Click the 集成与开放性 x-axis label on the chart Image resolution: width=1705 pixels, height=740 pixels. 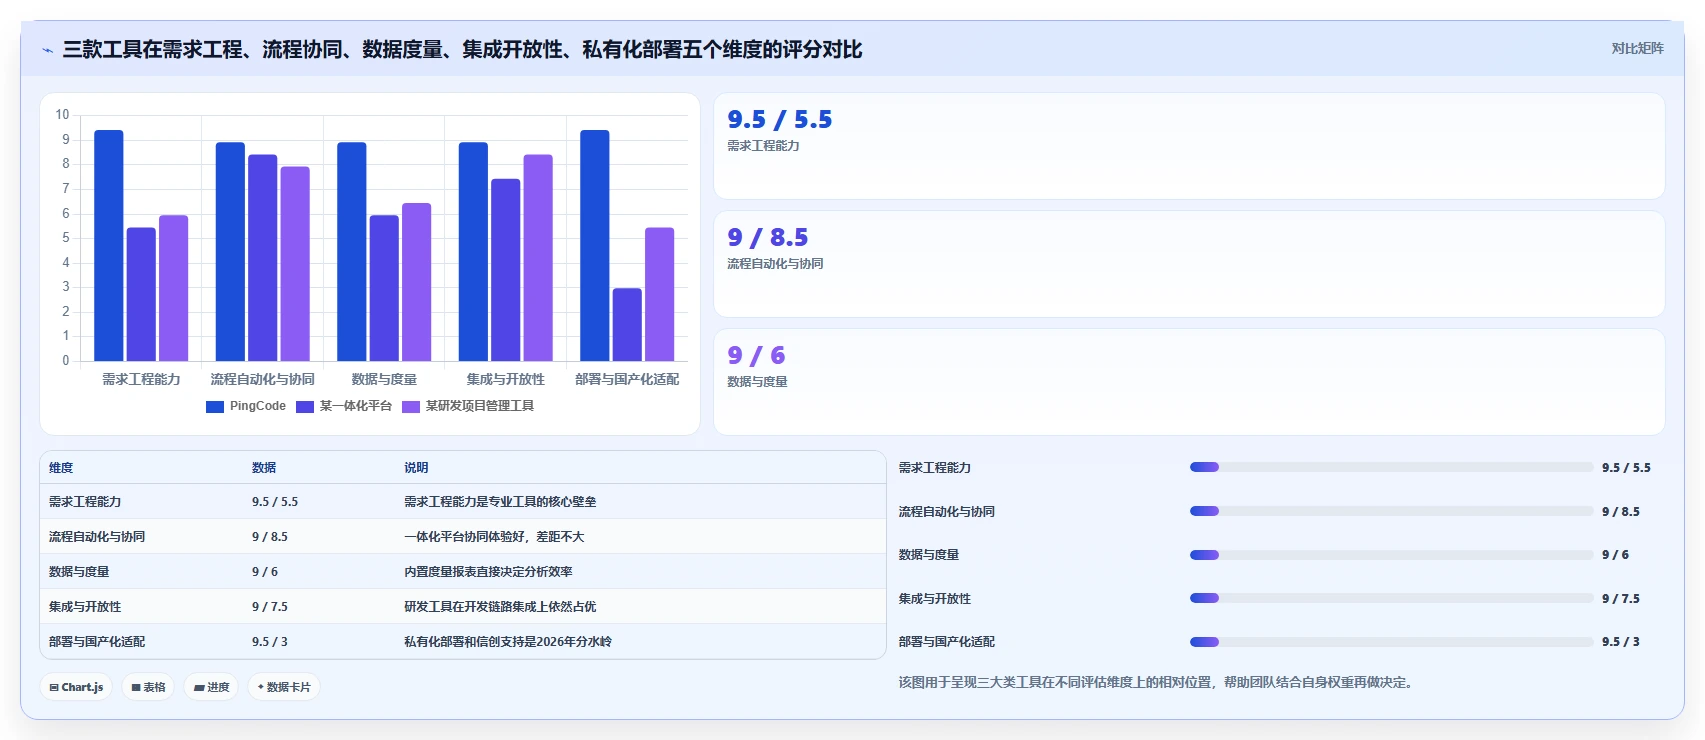point(506,379)
